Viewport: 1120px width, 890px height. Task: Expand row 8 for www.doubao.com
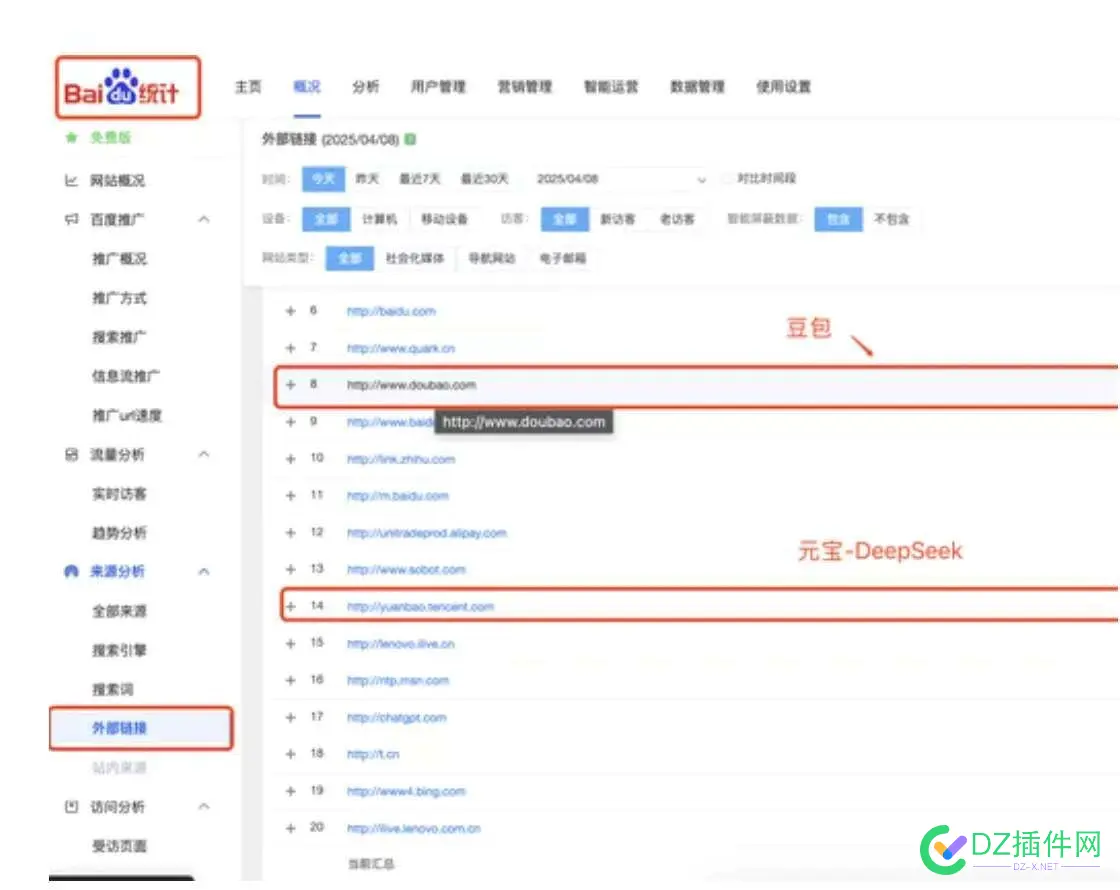coord(290,385)
